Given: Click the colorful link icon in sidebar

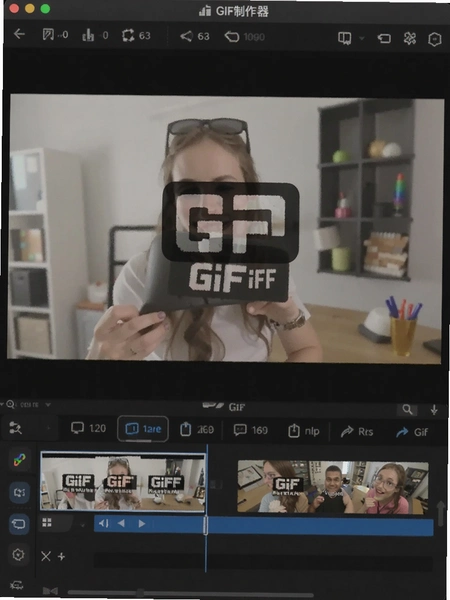Looking at the screenshot, I should pyautogui.click(x=19, y=460).
